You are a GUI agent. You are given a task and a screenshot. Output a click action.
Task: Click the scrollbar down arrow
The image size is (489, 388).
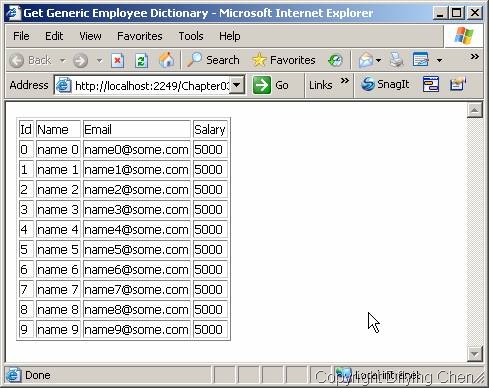point(475,354)
